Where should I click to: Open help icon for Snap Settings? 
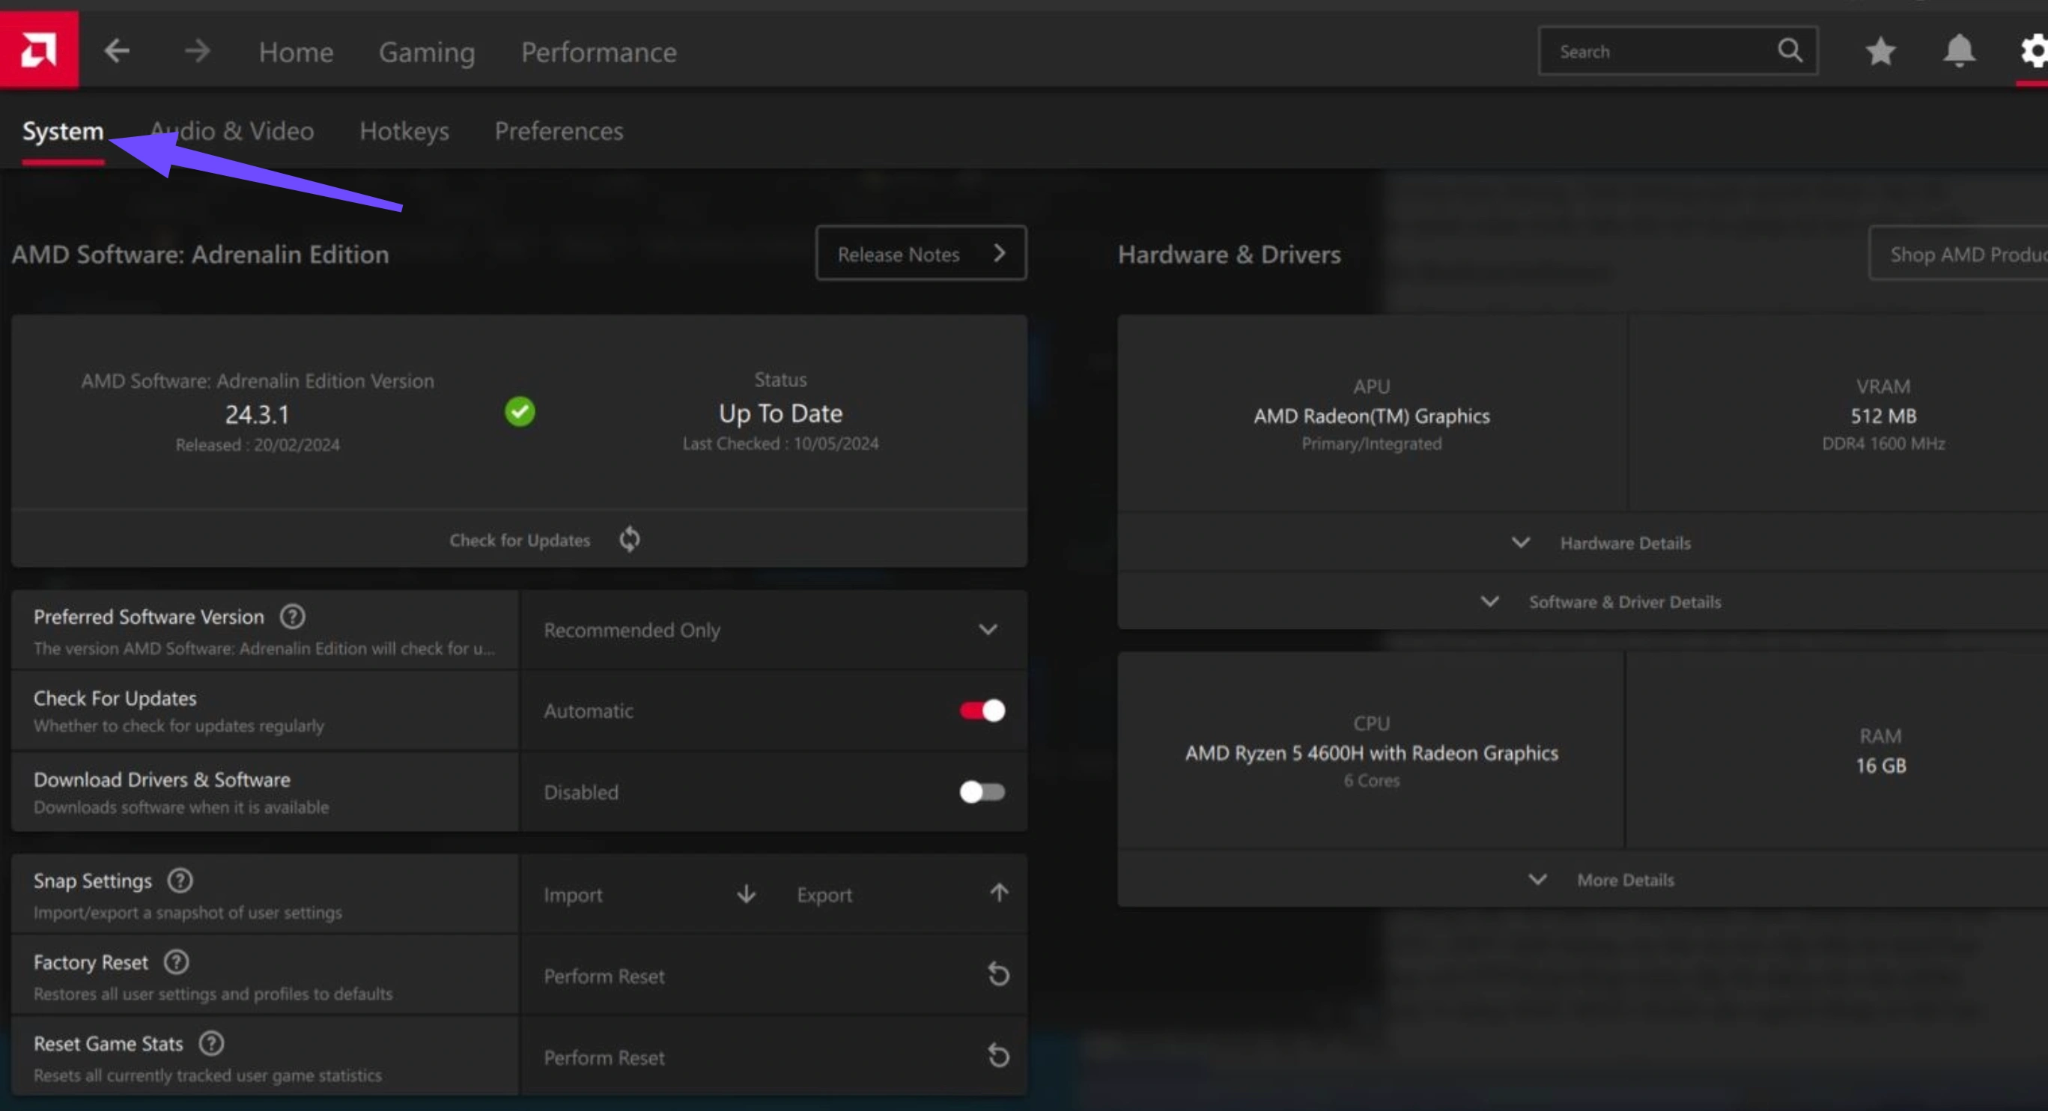[x=180, y=880]
